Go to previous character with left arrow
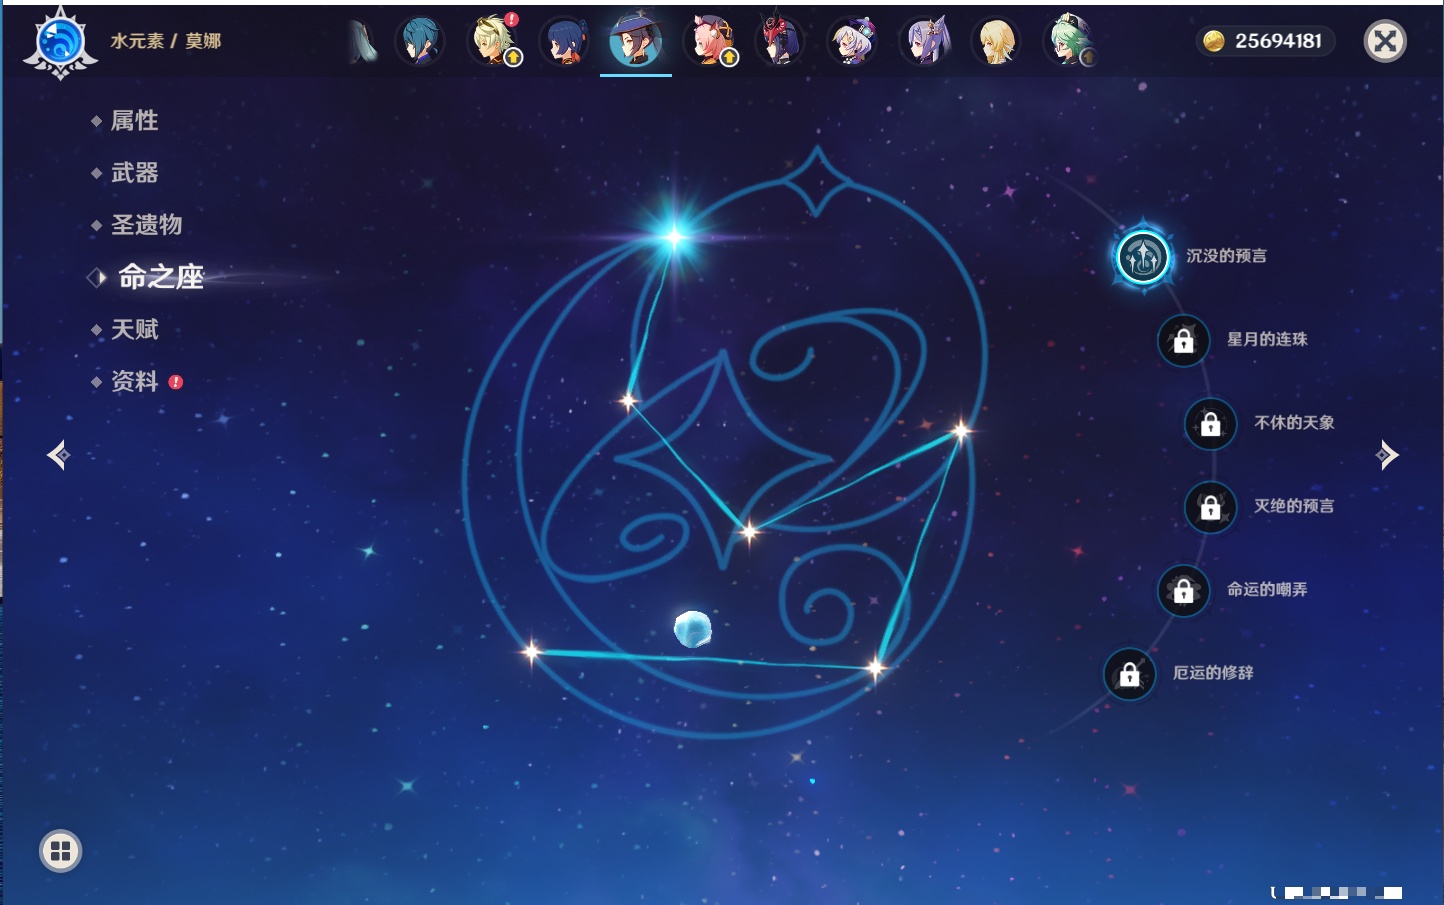The height and width of the screenshot is (905, 1444). pos(58,455)
